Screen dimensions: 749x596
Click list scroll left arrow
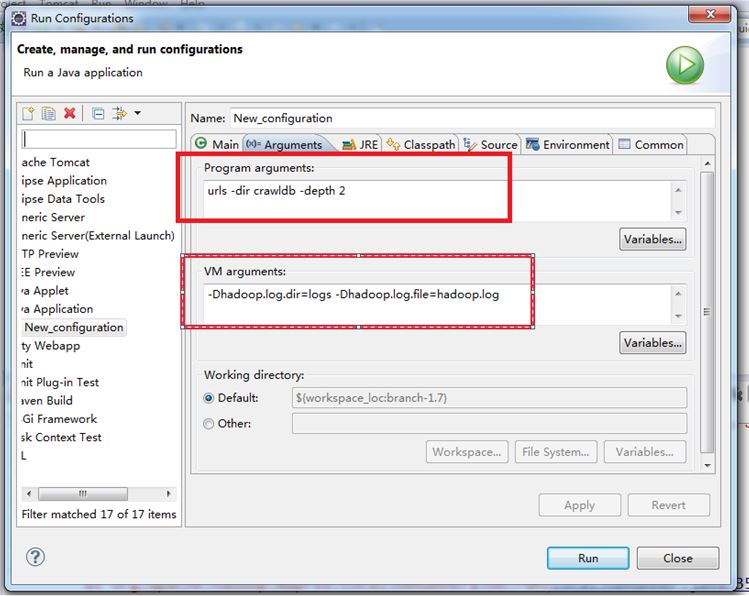pyautogui.click(x=29, y=493)
